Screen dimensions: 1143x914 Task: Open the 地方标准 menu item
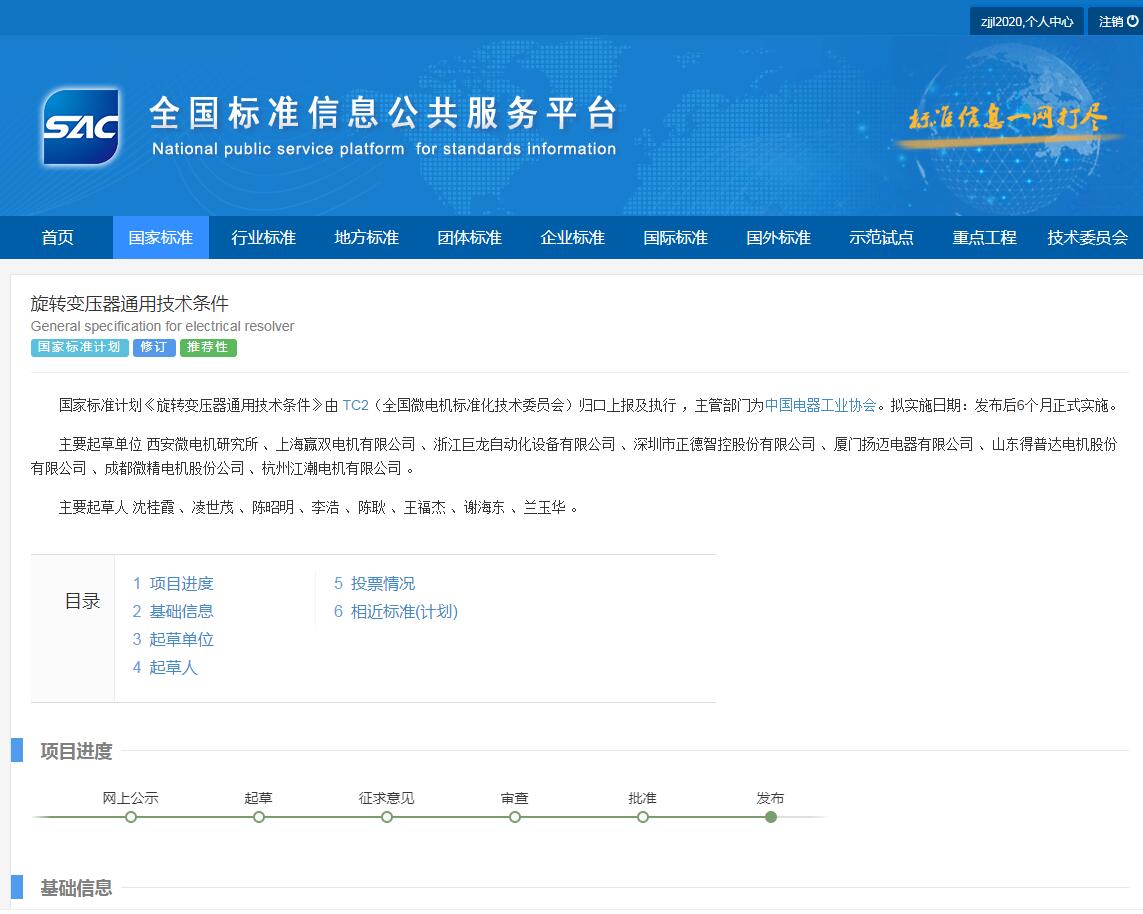(366, 238)
